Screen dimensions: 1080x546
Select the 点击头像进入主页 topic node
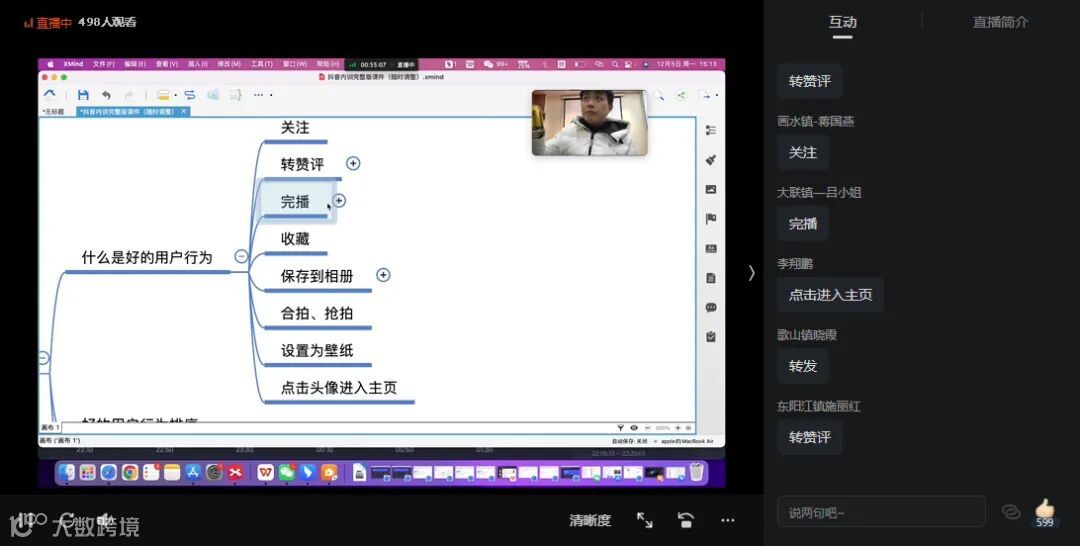339,388
